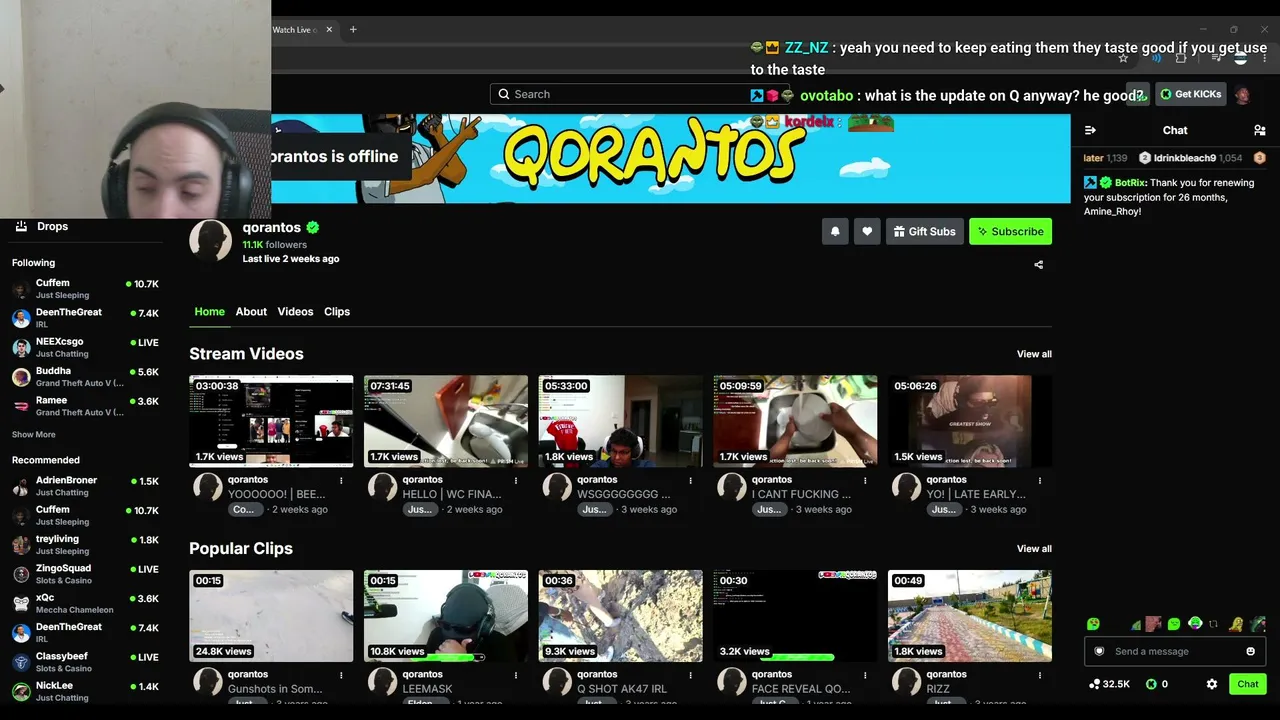
Task: Open options menu for the Gunshots in Som clip
Action: [341, 675]
